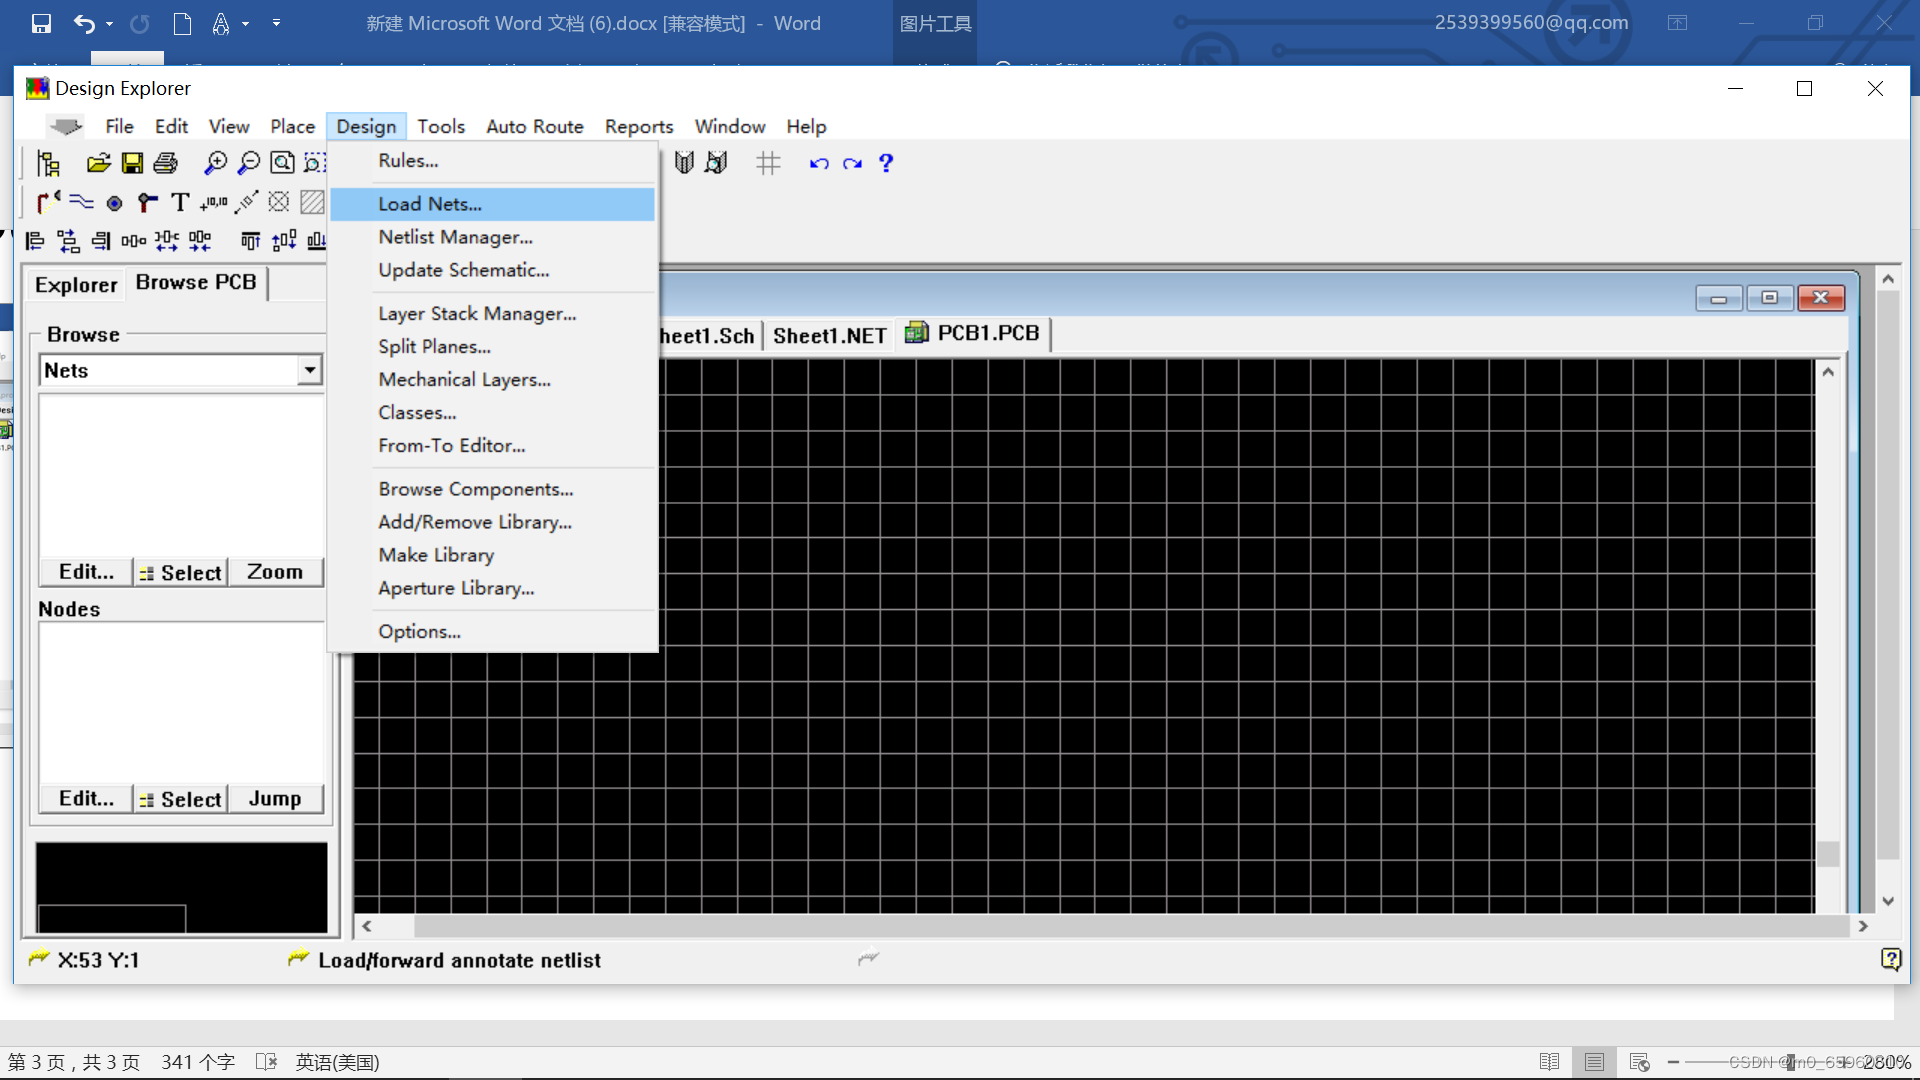Click the blue question mark help icon

886,163
